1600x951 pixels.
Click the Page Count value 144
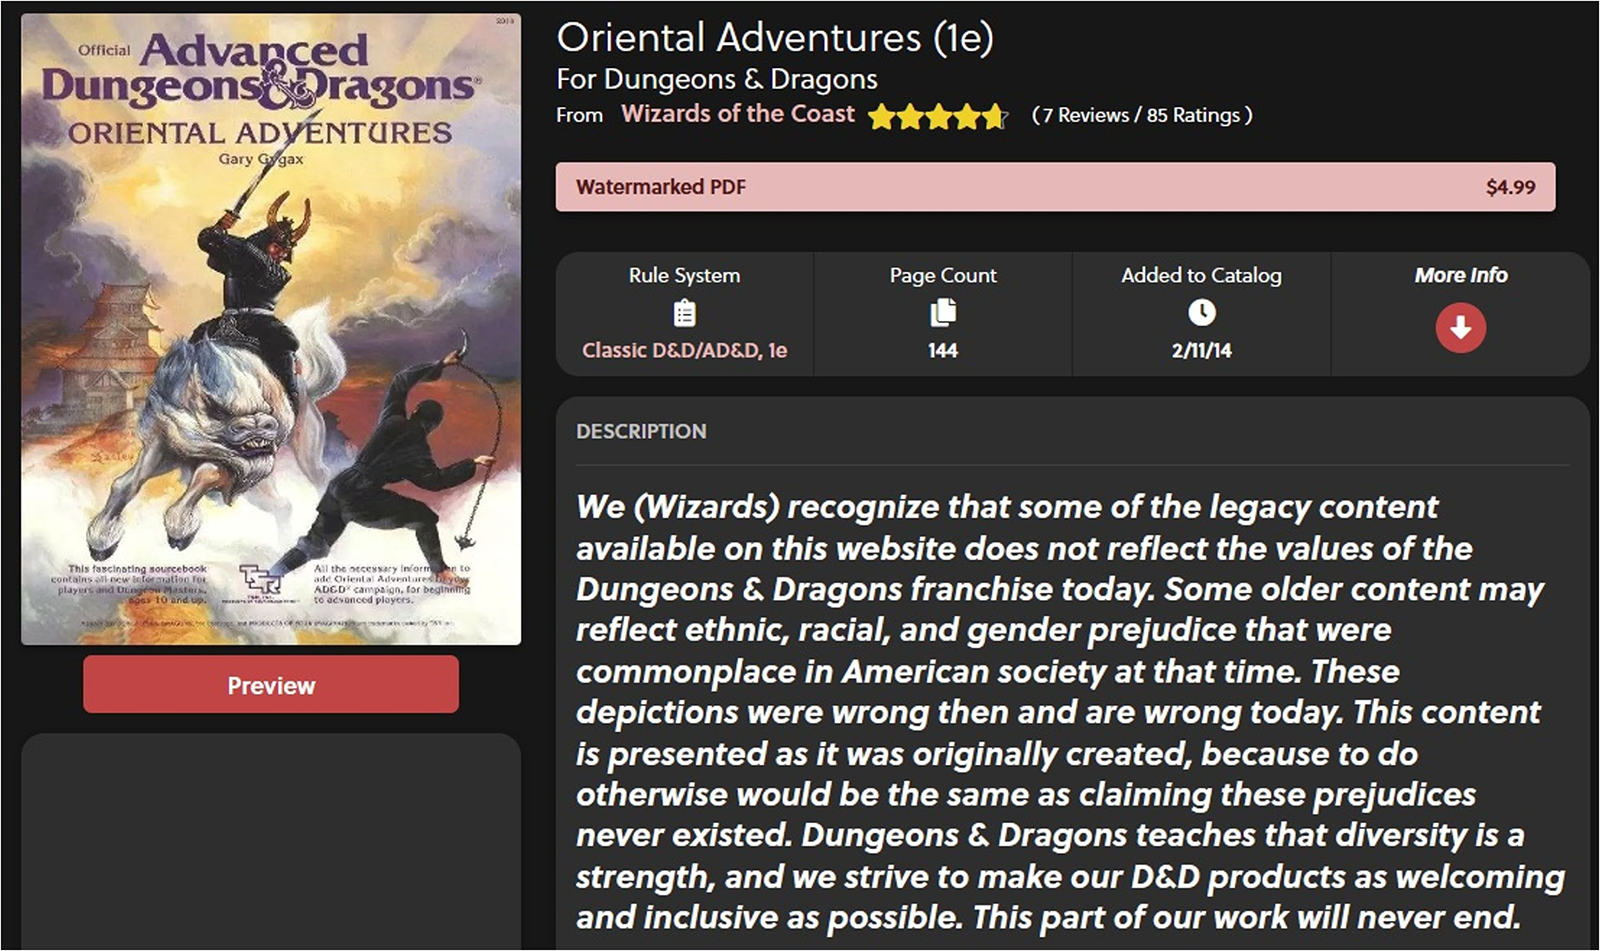pos(943,350)
